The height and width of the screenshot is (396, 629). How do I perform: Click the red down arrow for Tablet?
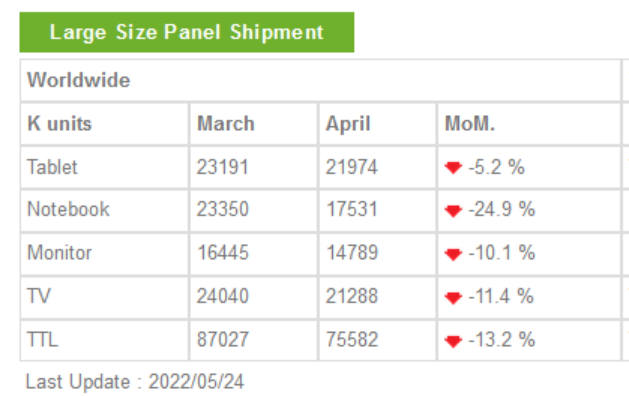[453, 167]
